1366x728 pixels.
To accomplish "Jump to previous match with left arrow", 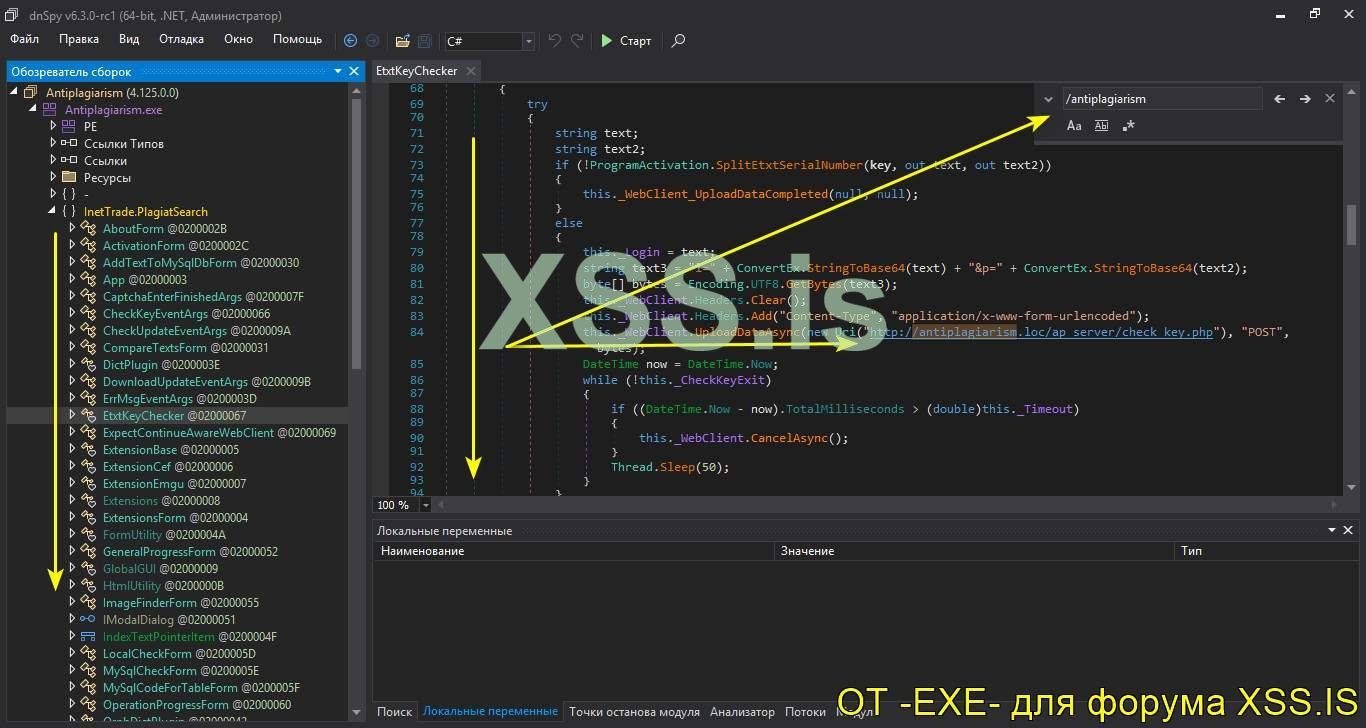I will point(1280,99).
